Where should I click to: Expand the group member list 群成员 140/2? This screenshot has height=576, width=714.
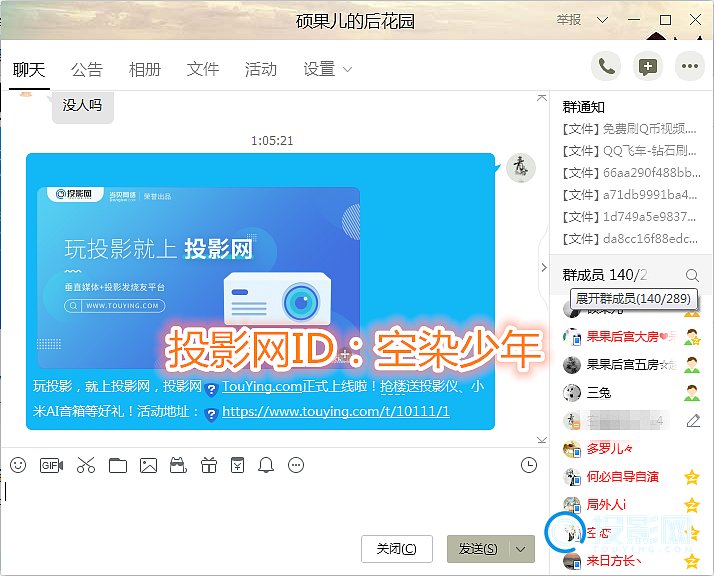605,275
